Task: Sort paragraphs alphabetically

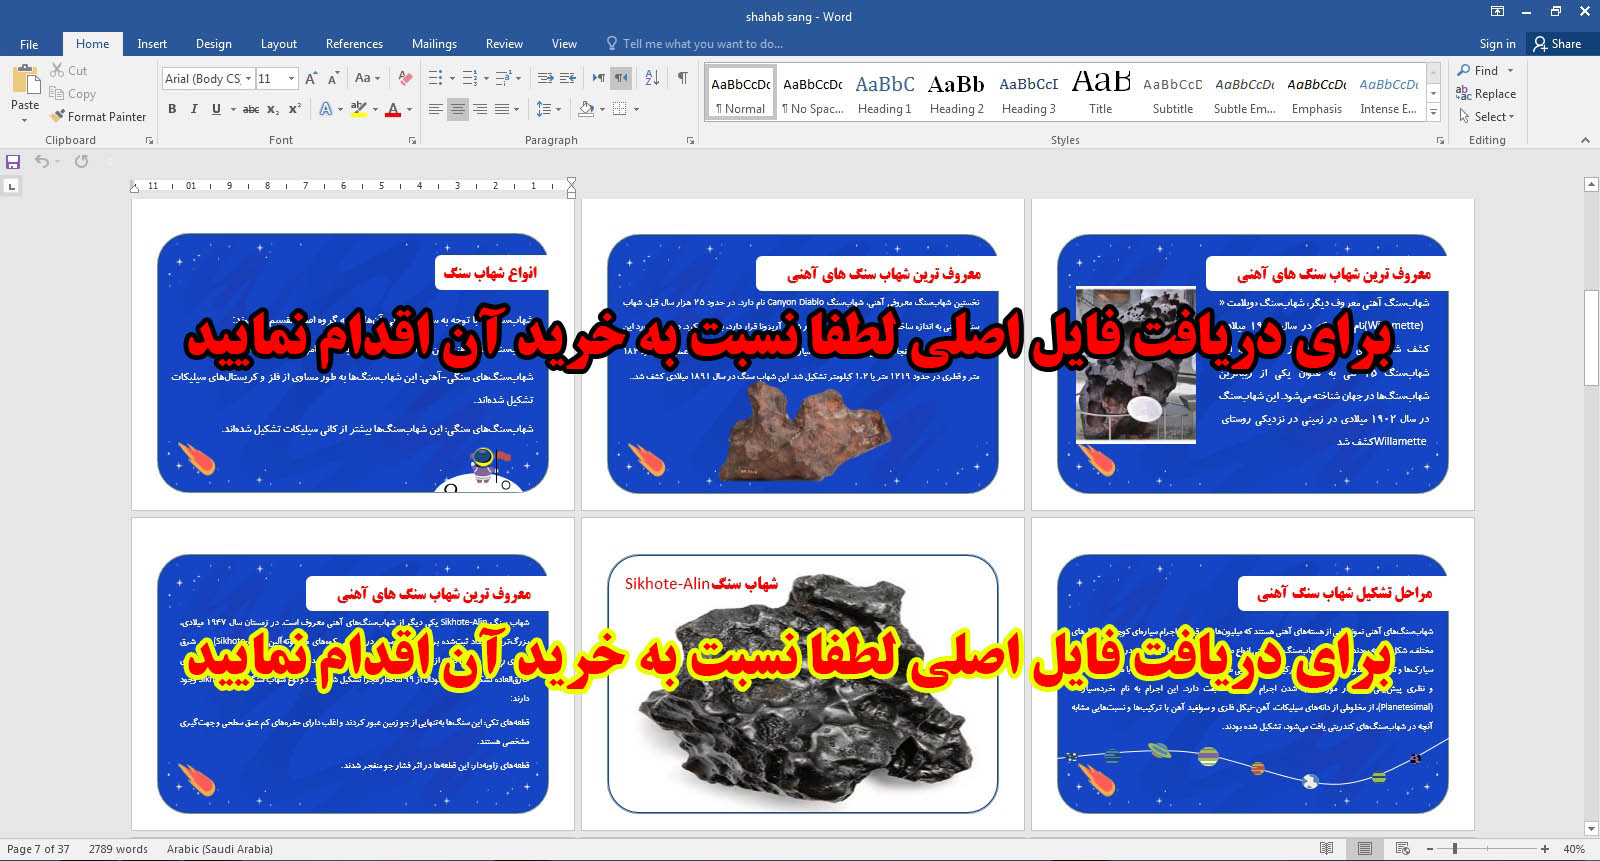Action: 652,78
